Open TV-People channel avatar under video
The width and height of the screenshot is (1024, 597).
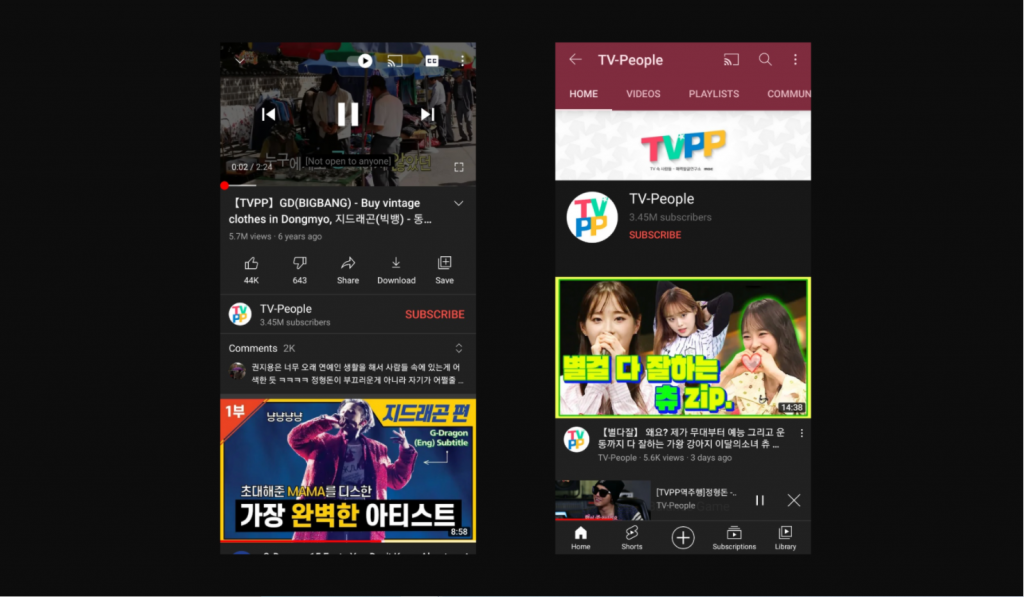point(240,314)
